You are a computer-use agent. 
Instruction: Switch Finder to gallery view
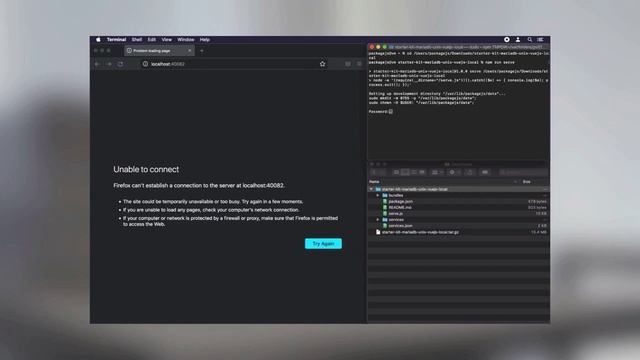tap(422, 172)
